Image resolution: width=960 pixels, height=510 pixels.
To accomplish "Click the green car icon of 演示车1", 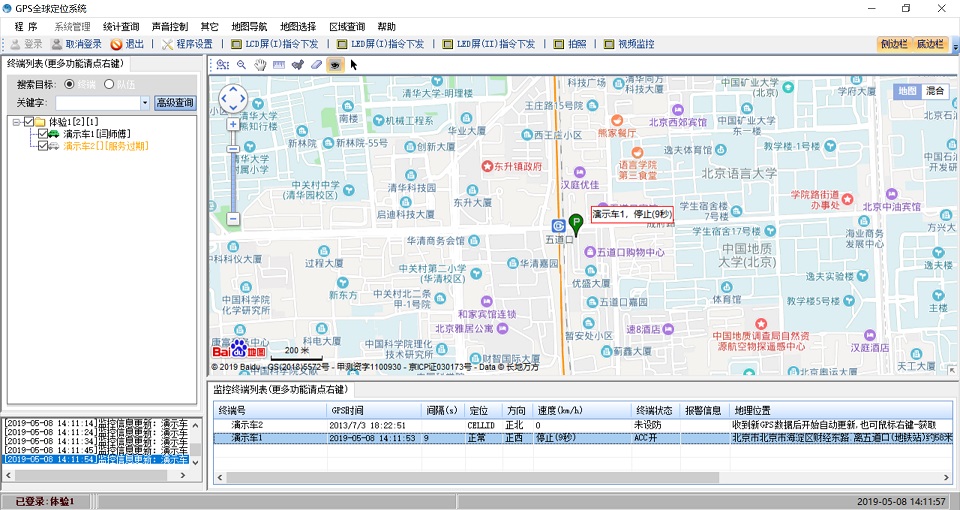I will (54, 133).
